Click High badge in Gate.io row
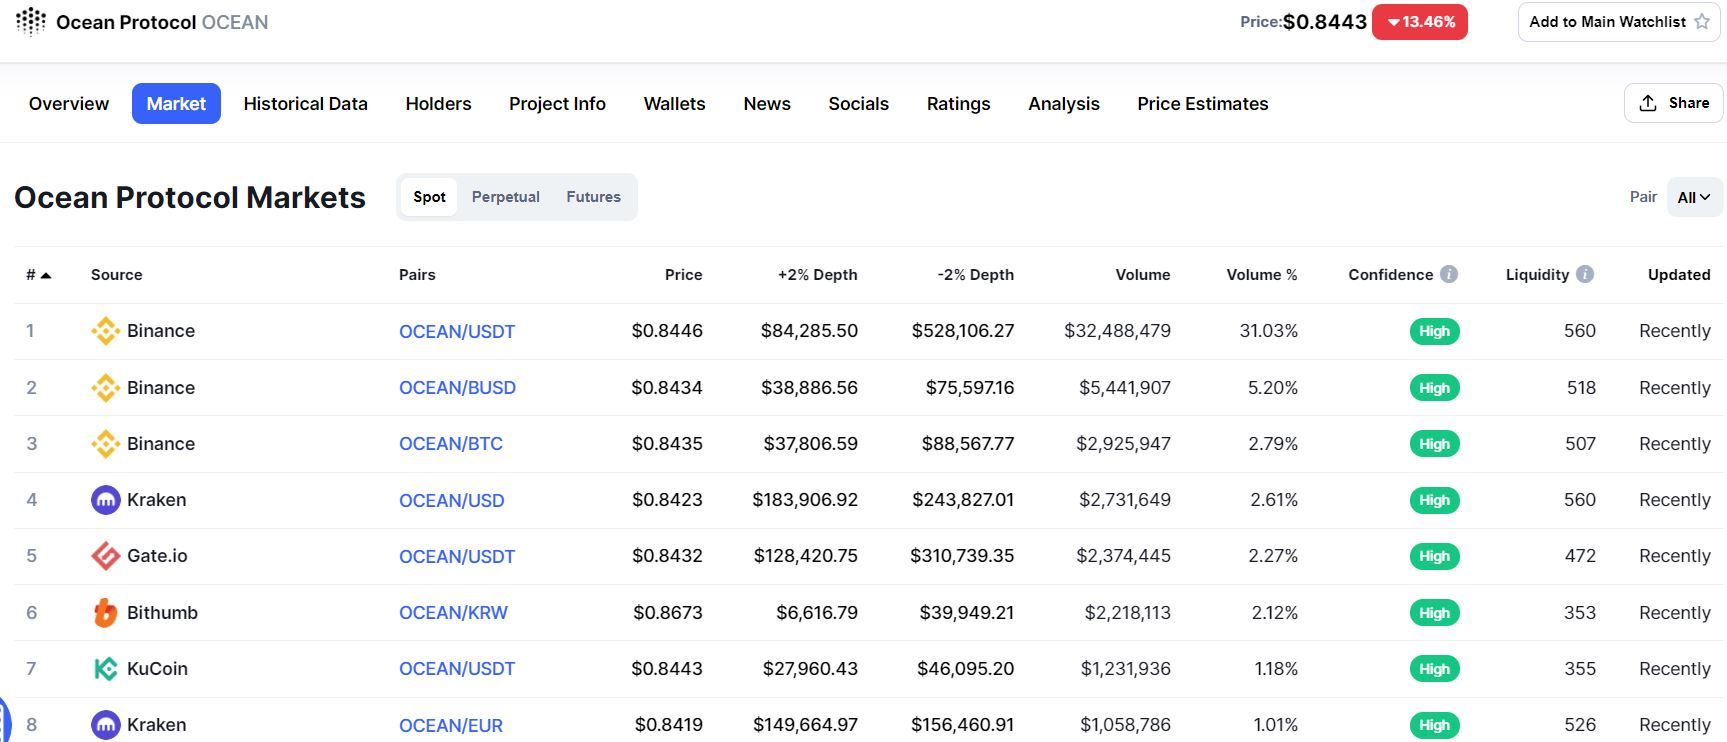Viewport: 1727px width, 742px height. [x=1434, y=556]
